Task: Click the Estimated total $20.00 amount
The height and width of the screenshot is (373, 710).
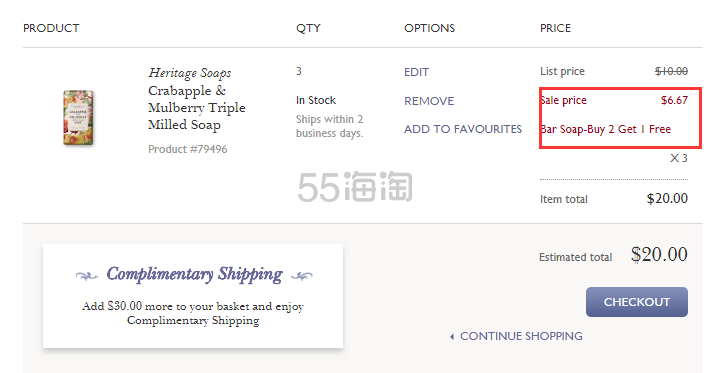Action: (x=659, y=254)
